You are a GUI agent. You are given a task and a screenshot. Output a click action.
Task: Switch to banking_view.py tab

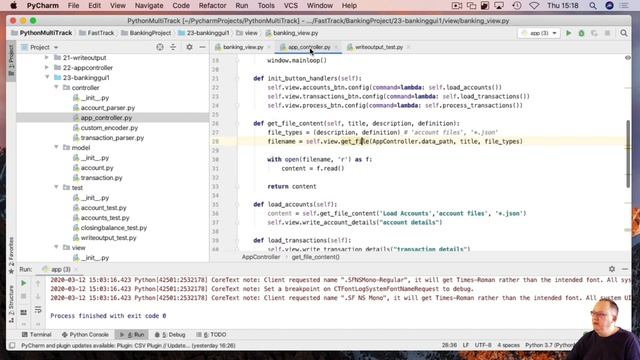[x=243, y=47]
